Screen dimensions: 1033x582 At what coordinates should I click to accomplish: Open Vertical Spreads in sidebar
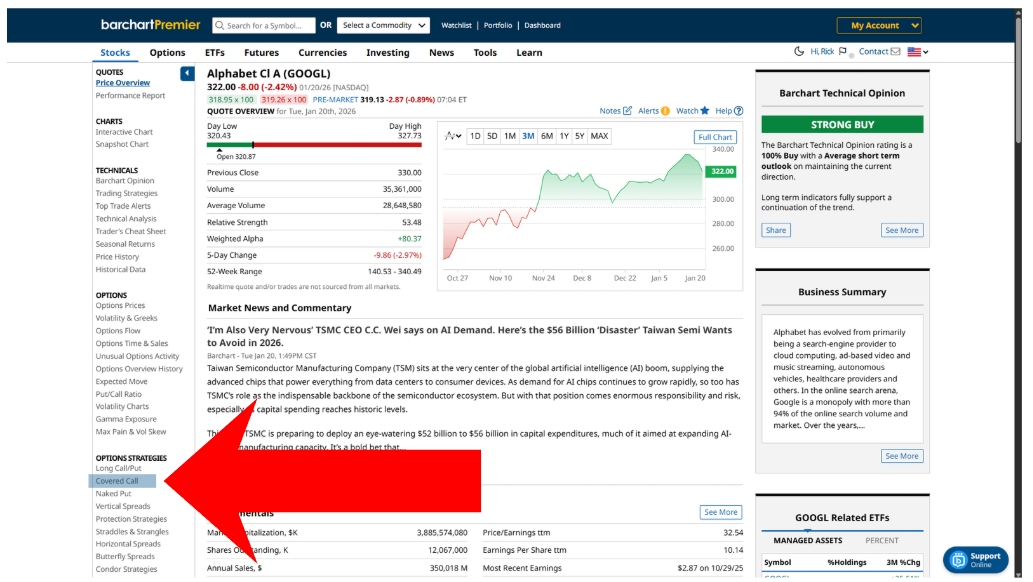(x=123, y=507)
